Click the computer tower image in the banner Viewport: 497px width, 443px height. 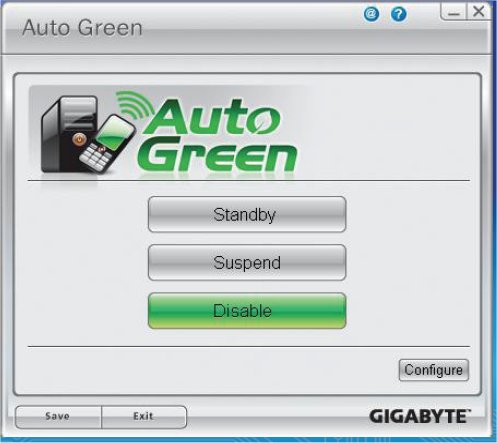67,134
